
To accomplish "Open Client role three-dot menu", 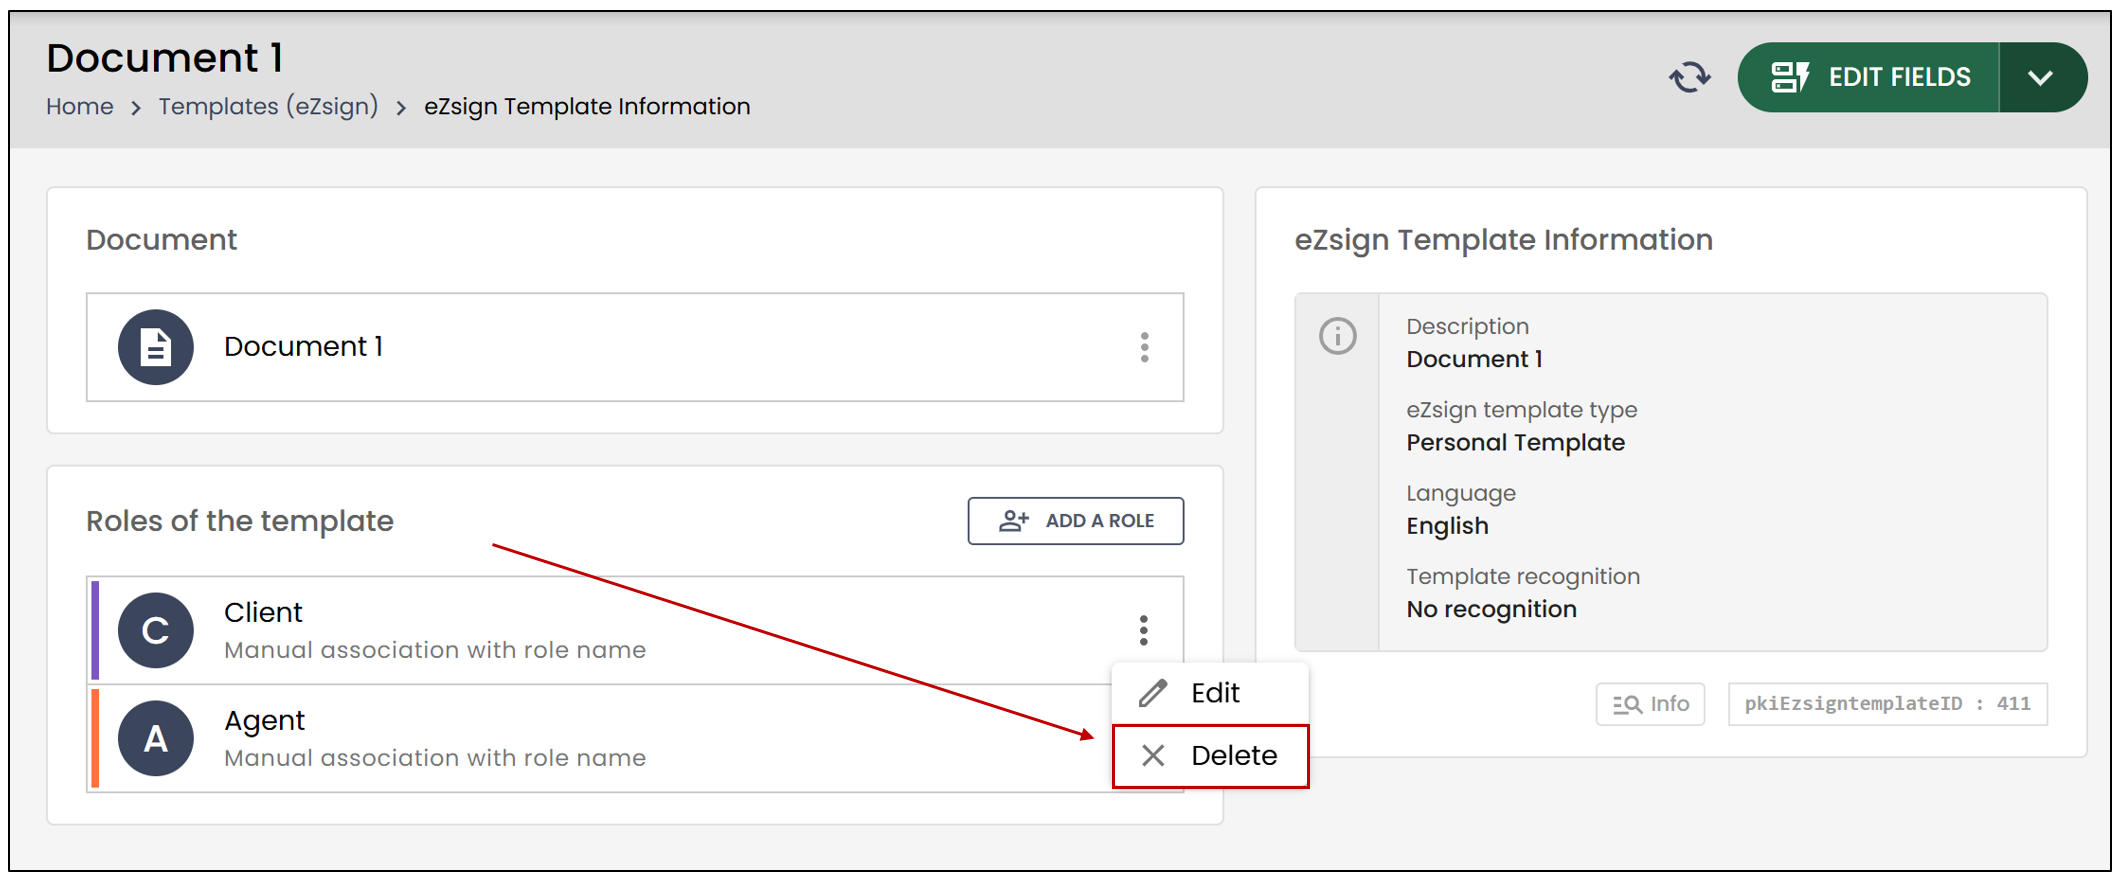I will click(1144, 630).
